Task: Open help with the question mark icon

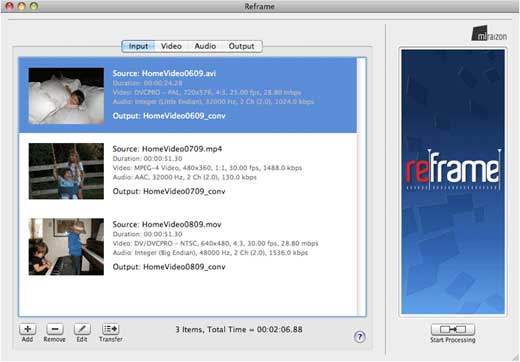Action: pyautogui.click(x=359, y=337)
